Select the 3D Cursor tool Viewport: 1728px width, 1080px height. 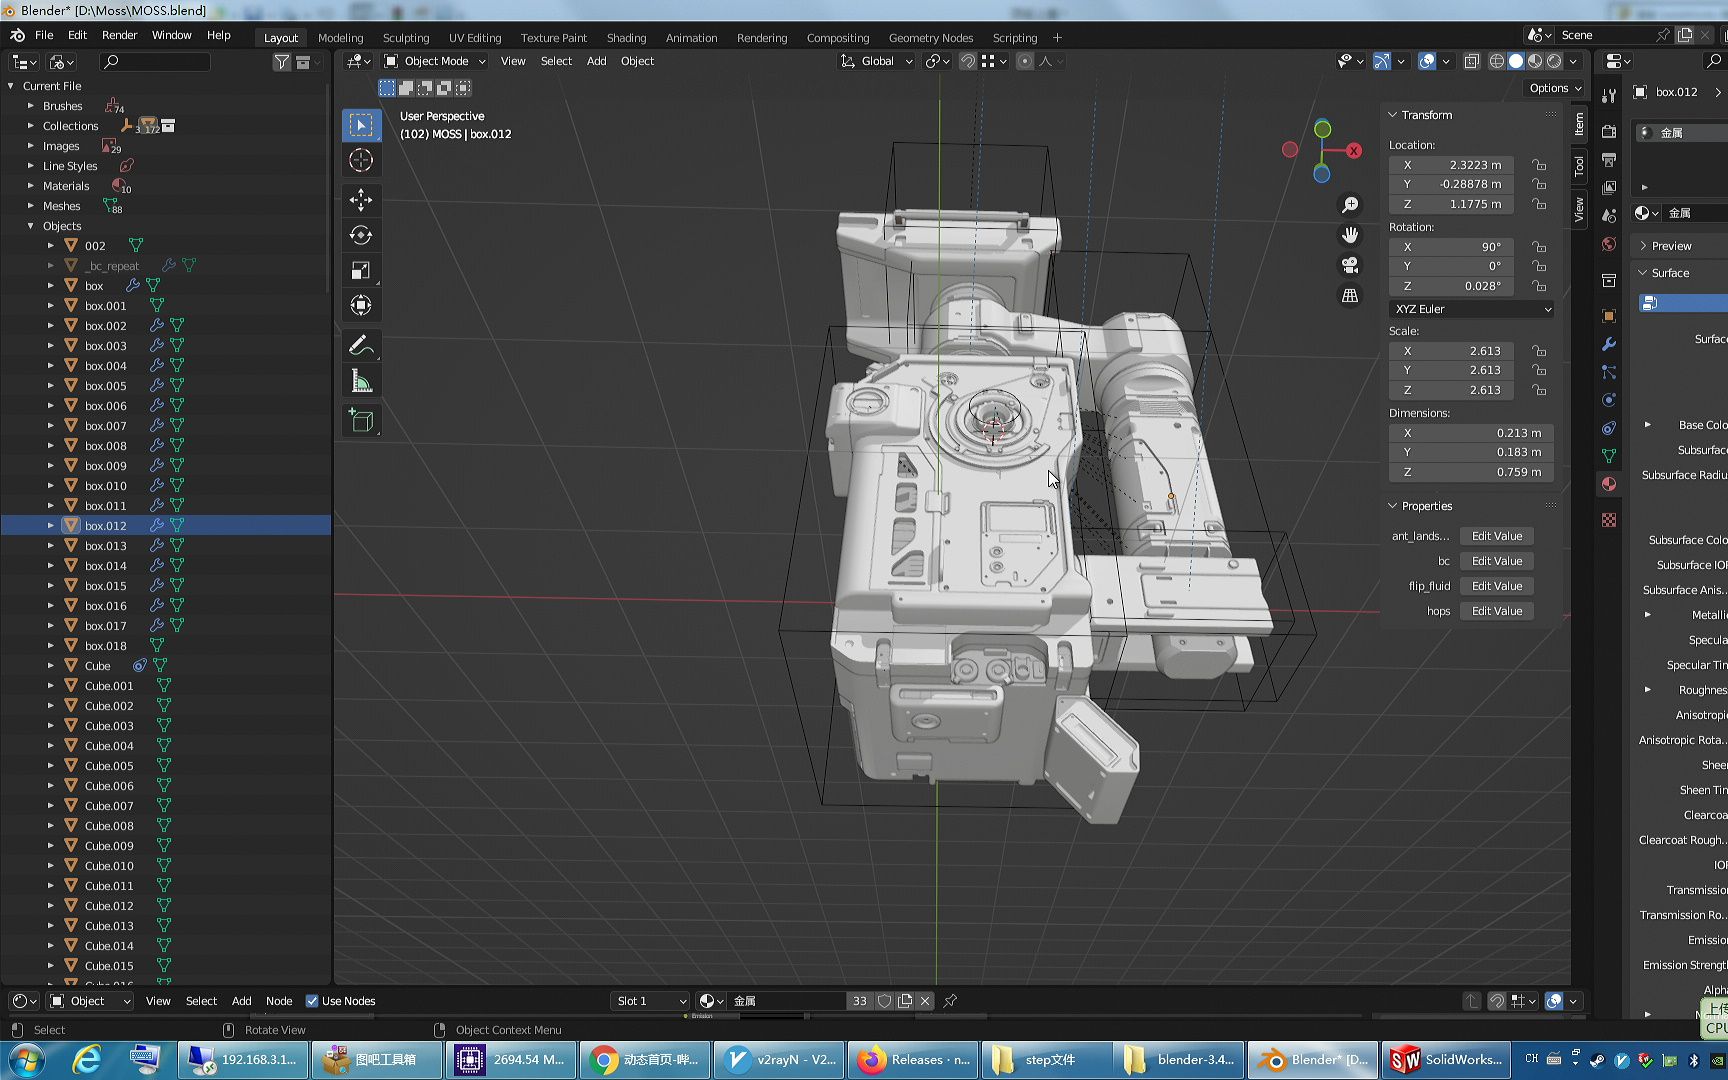pos(361,160)
